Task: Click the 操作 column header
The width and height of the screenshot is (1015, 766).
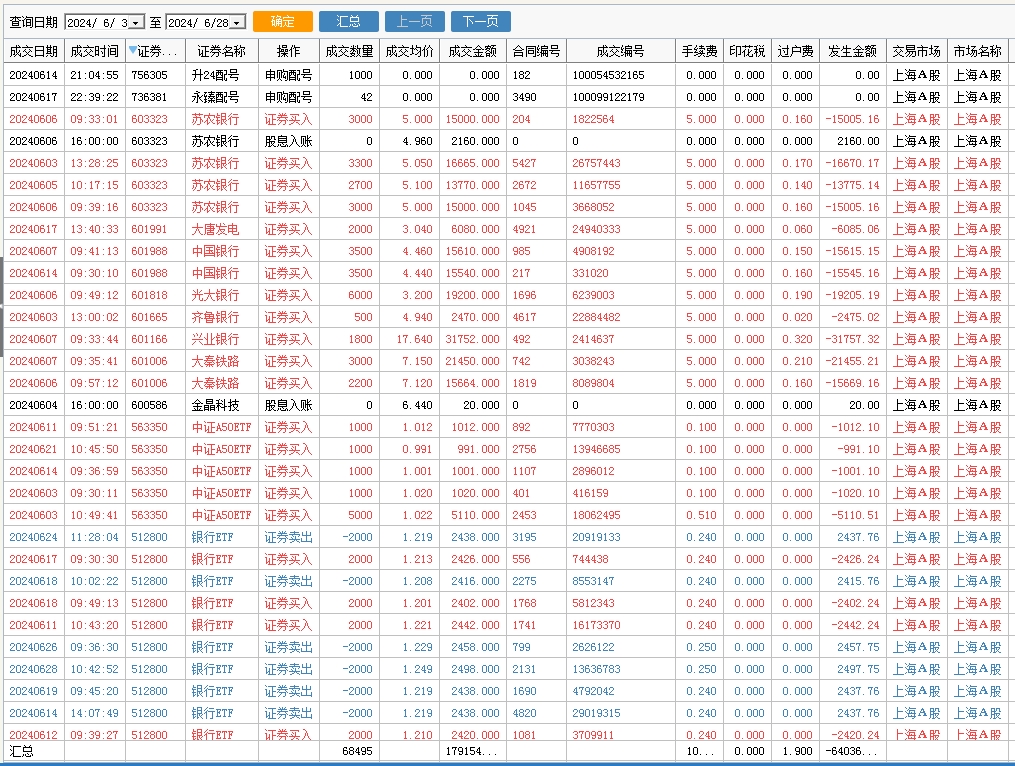Action: [x=289, y=51]
